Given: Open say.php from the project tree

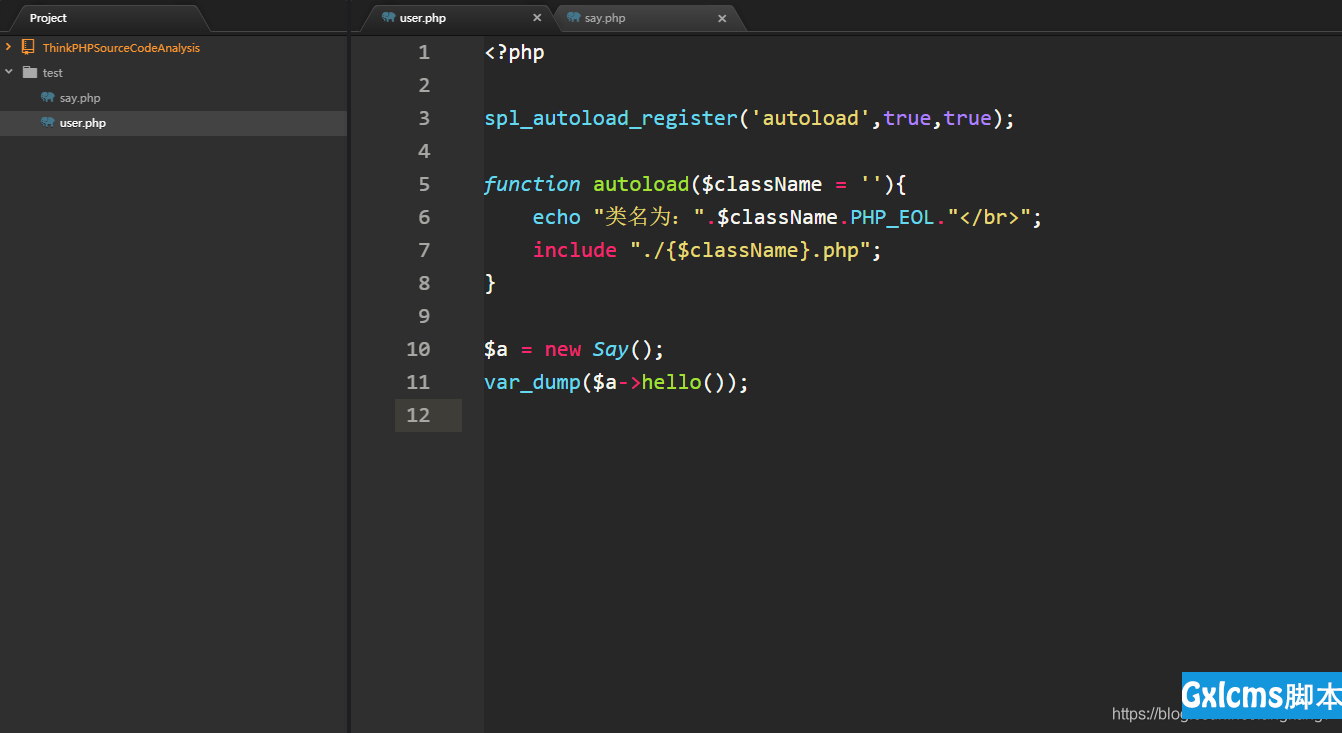Looking at the screenshot, I should point(80,98).
